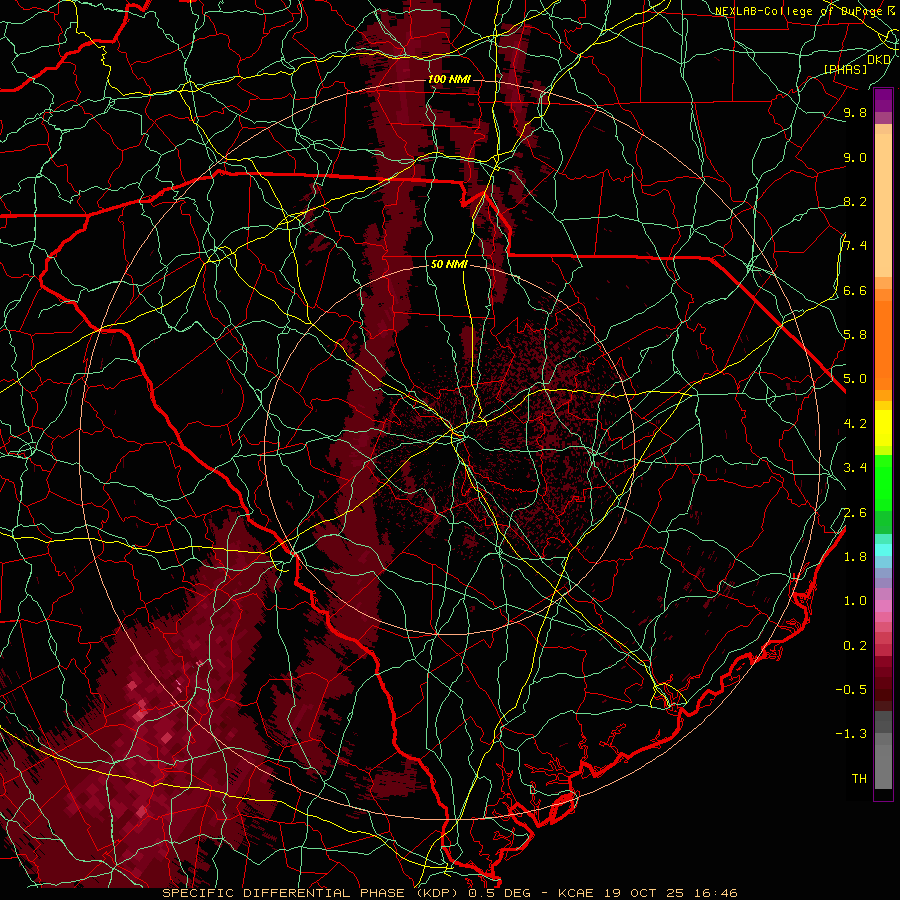Viewport: 900px width, 900px height.
Task: Pick the pink segment of the color bar
Action: click(x=883, y=605)
